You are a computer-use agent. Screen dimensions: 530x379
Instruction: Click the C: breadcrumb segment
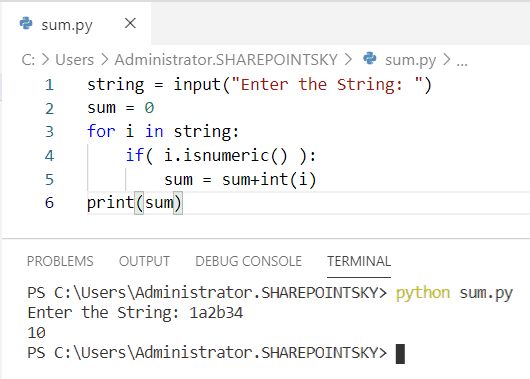point(28,60)
